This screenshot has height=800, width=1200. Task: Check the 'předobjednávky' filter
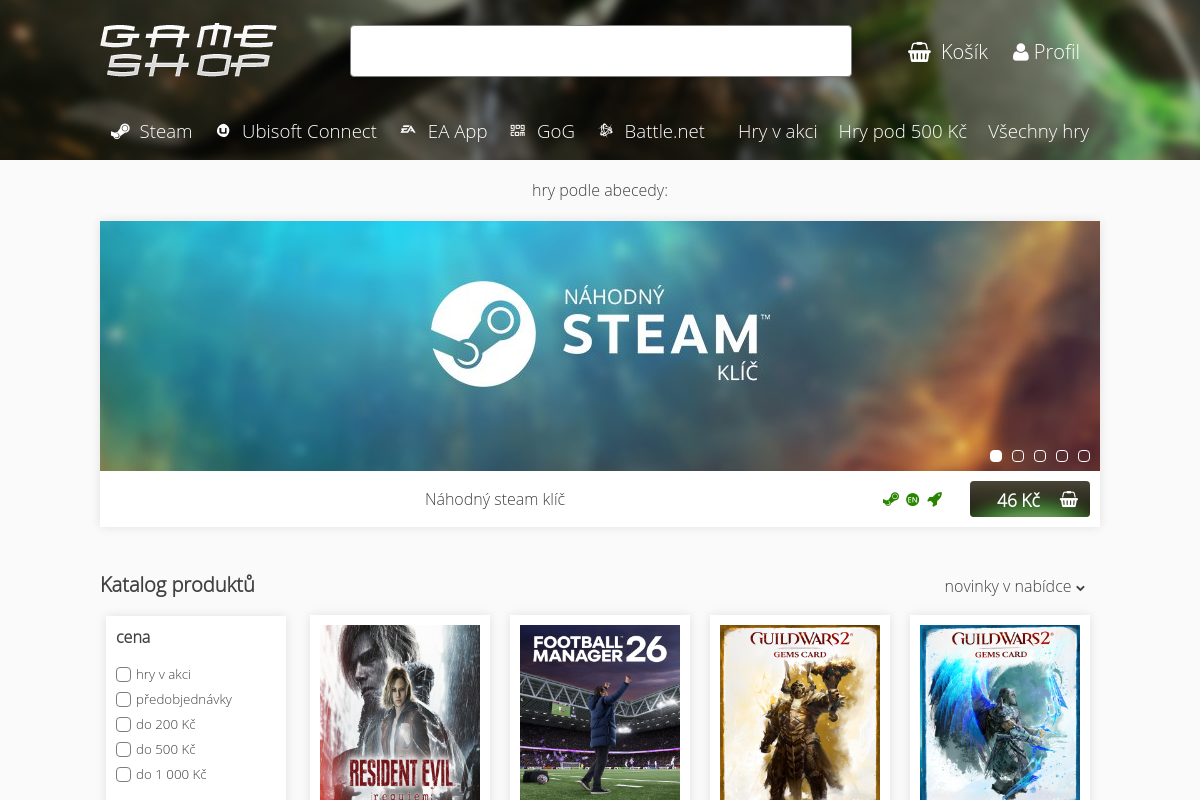124,699
